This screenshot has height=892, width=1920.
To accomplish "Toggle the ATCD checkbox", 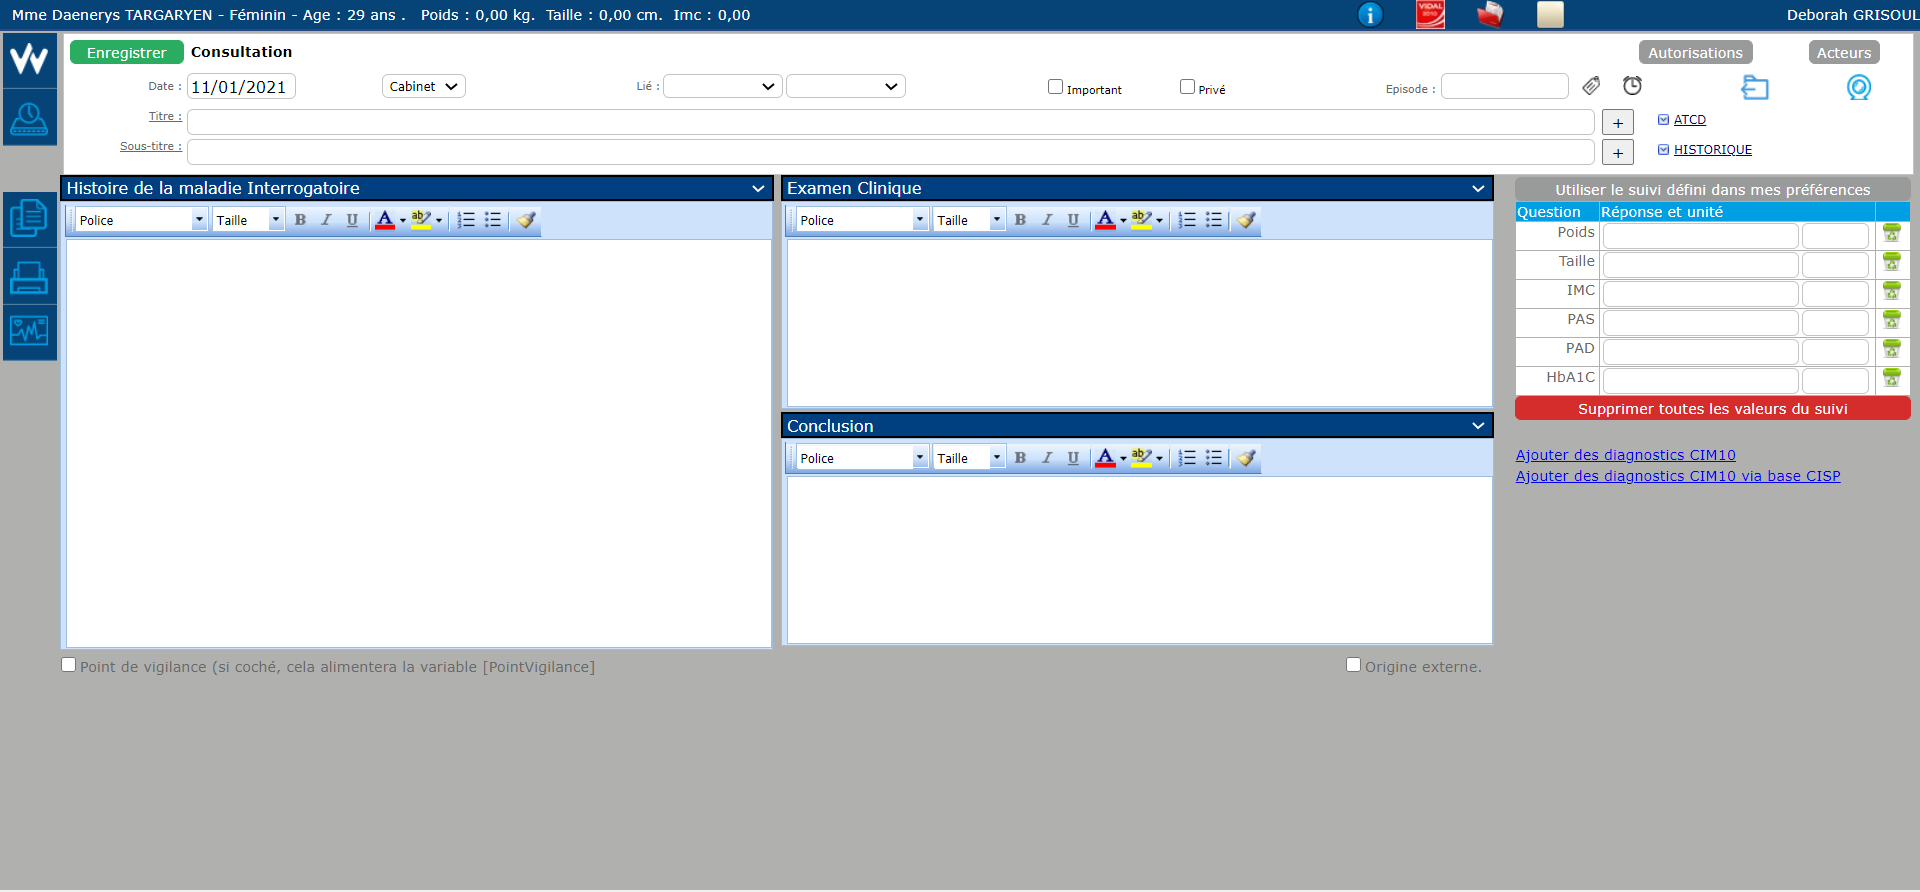I will point(1664,120).
